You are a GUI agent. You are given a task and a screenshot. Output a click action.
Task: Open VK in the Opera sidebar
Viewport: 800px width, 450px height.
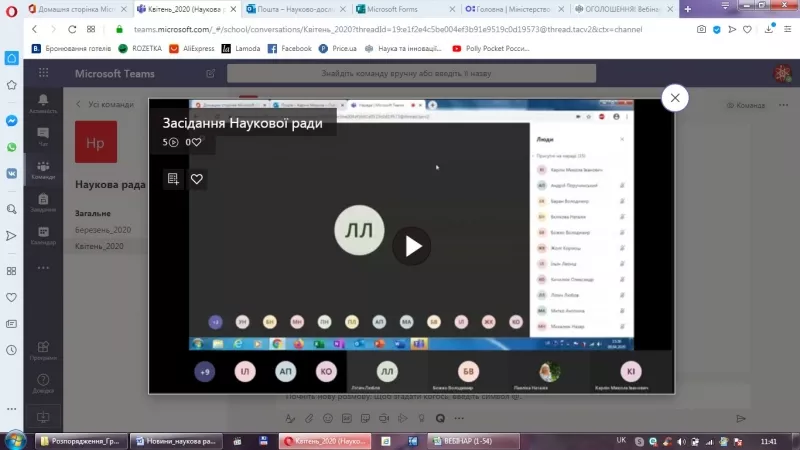11,173
